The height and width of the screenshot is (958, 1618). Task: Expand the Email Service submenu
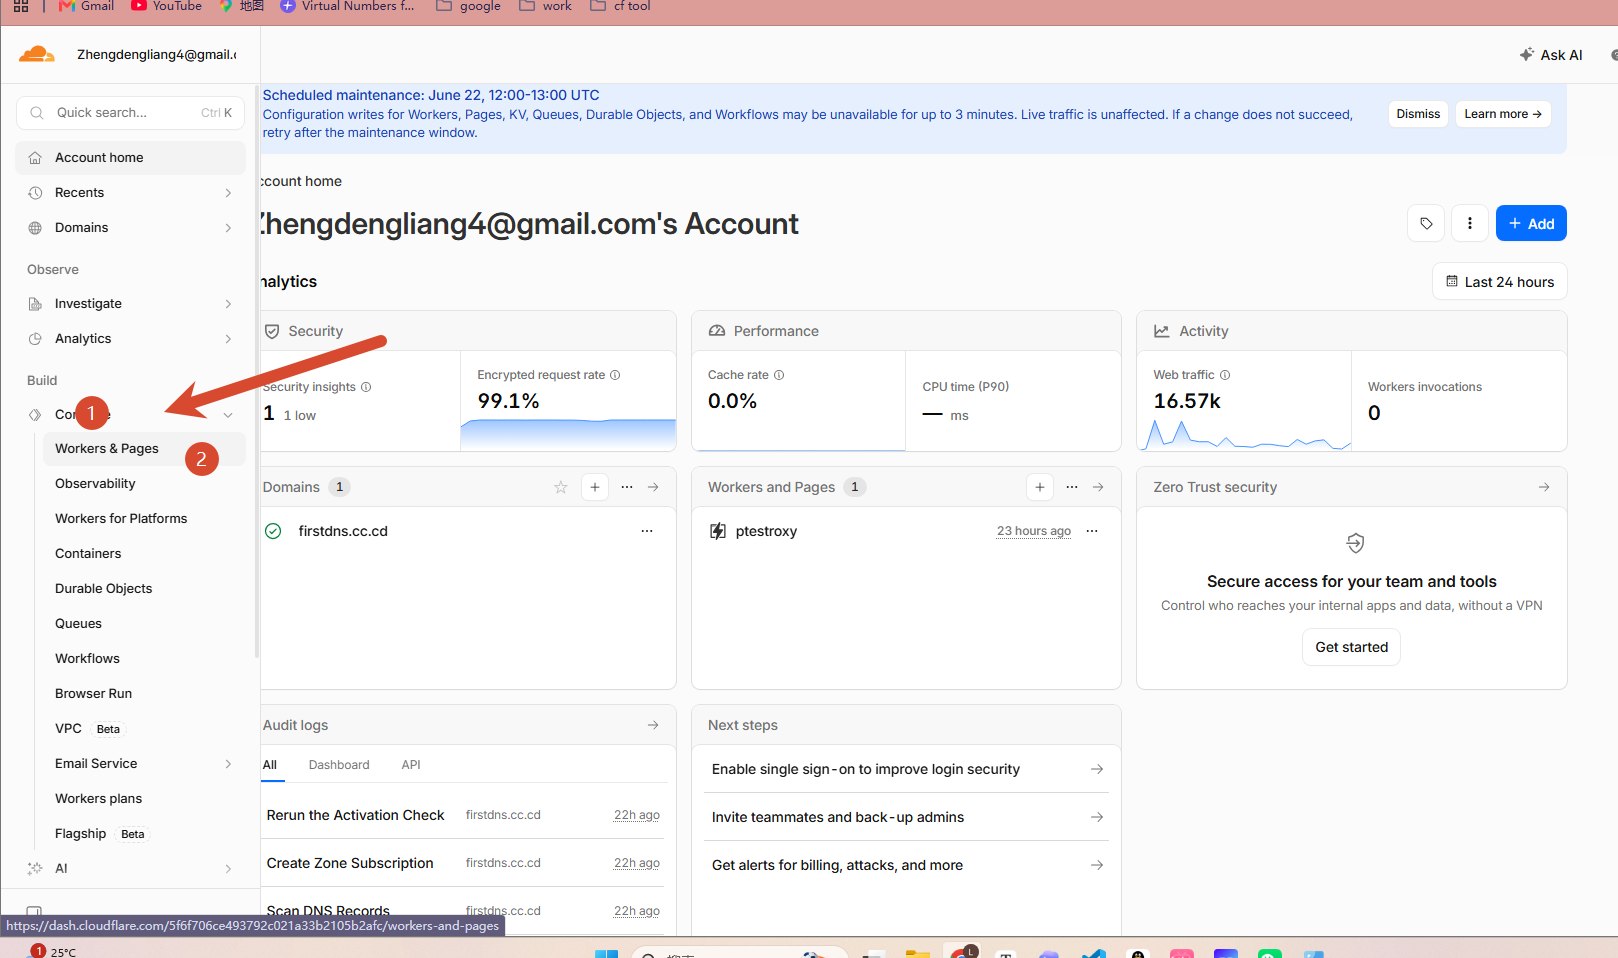pos(140,764)
